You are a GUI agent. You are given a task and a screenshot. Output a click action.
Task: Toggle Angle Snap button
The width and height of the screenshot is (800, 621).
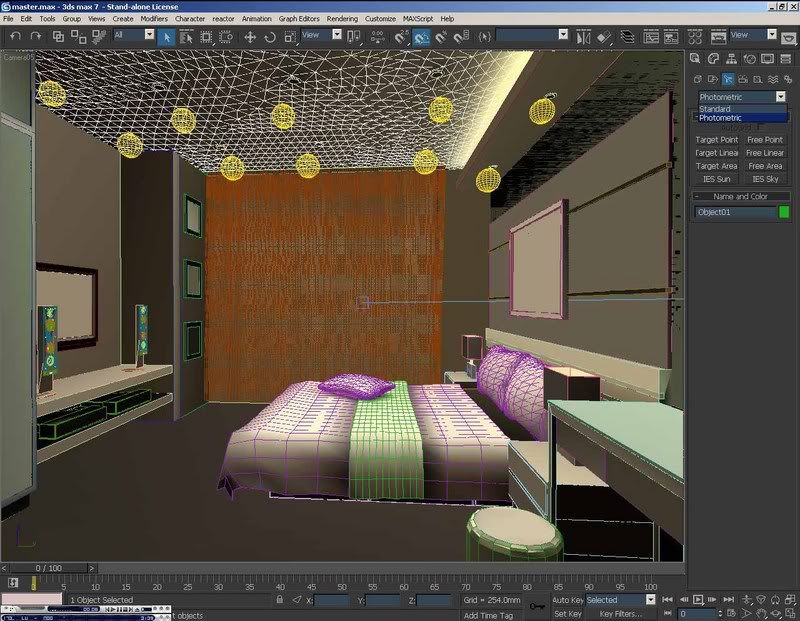tap(421, 37)
